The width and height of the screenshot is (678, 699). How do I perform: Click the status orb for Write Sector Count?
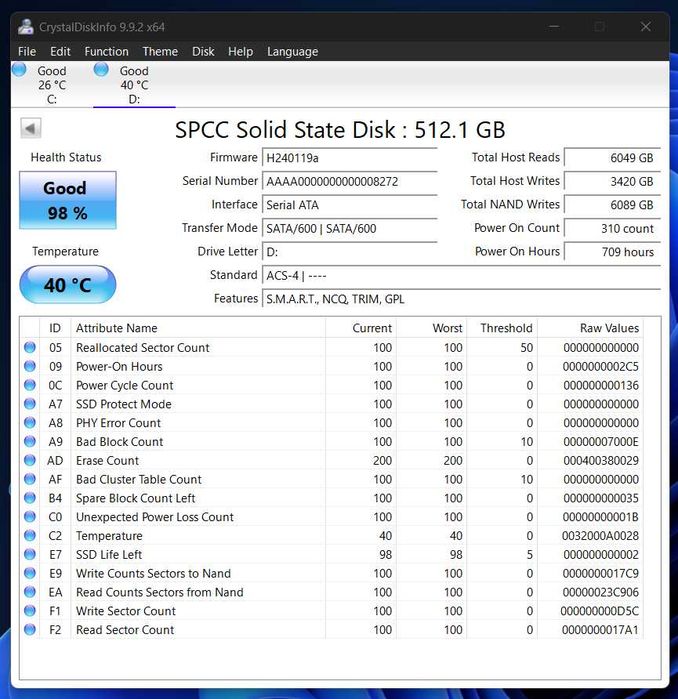click(x=30, y=610)
